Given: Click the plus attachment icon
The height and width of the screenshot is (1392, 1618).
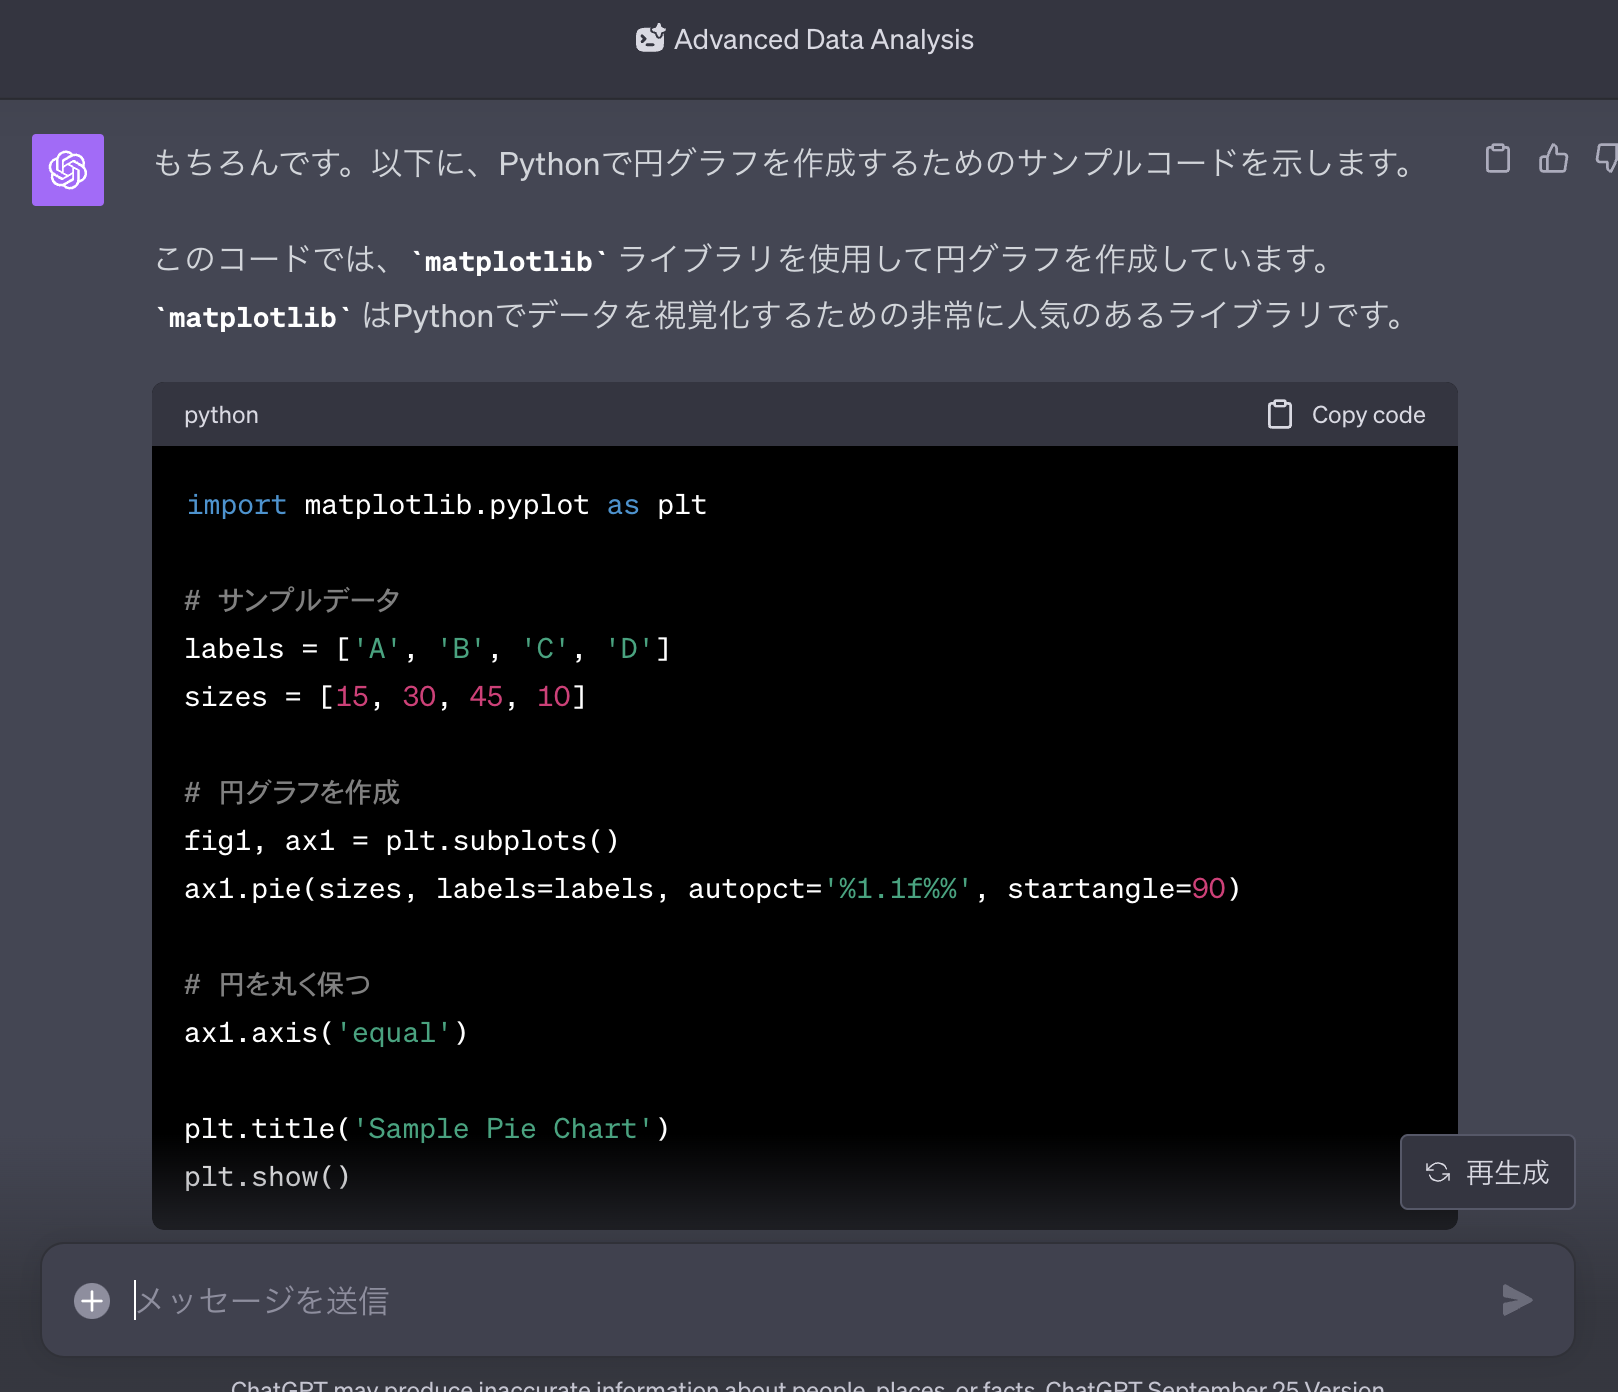Looking at the screenshot, I should (92, 1300).
